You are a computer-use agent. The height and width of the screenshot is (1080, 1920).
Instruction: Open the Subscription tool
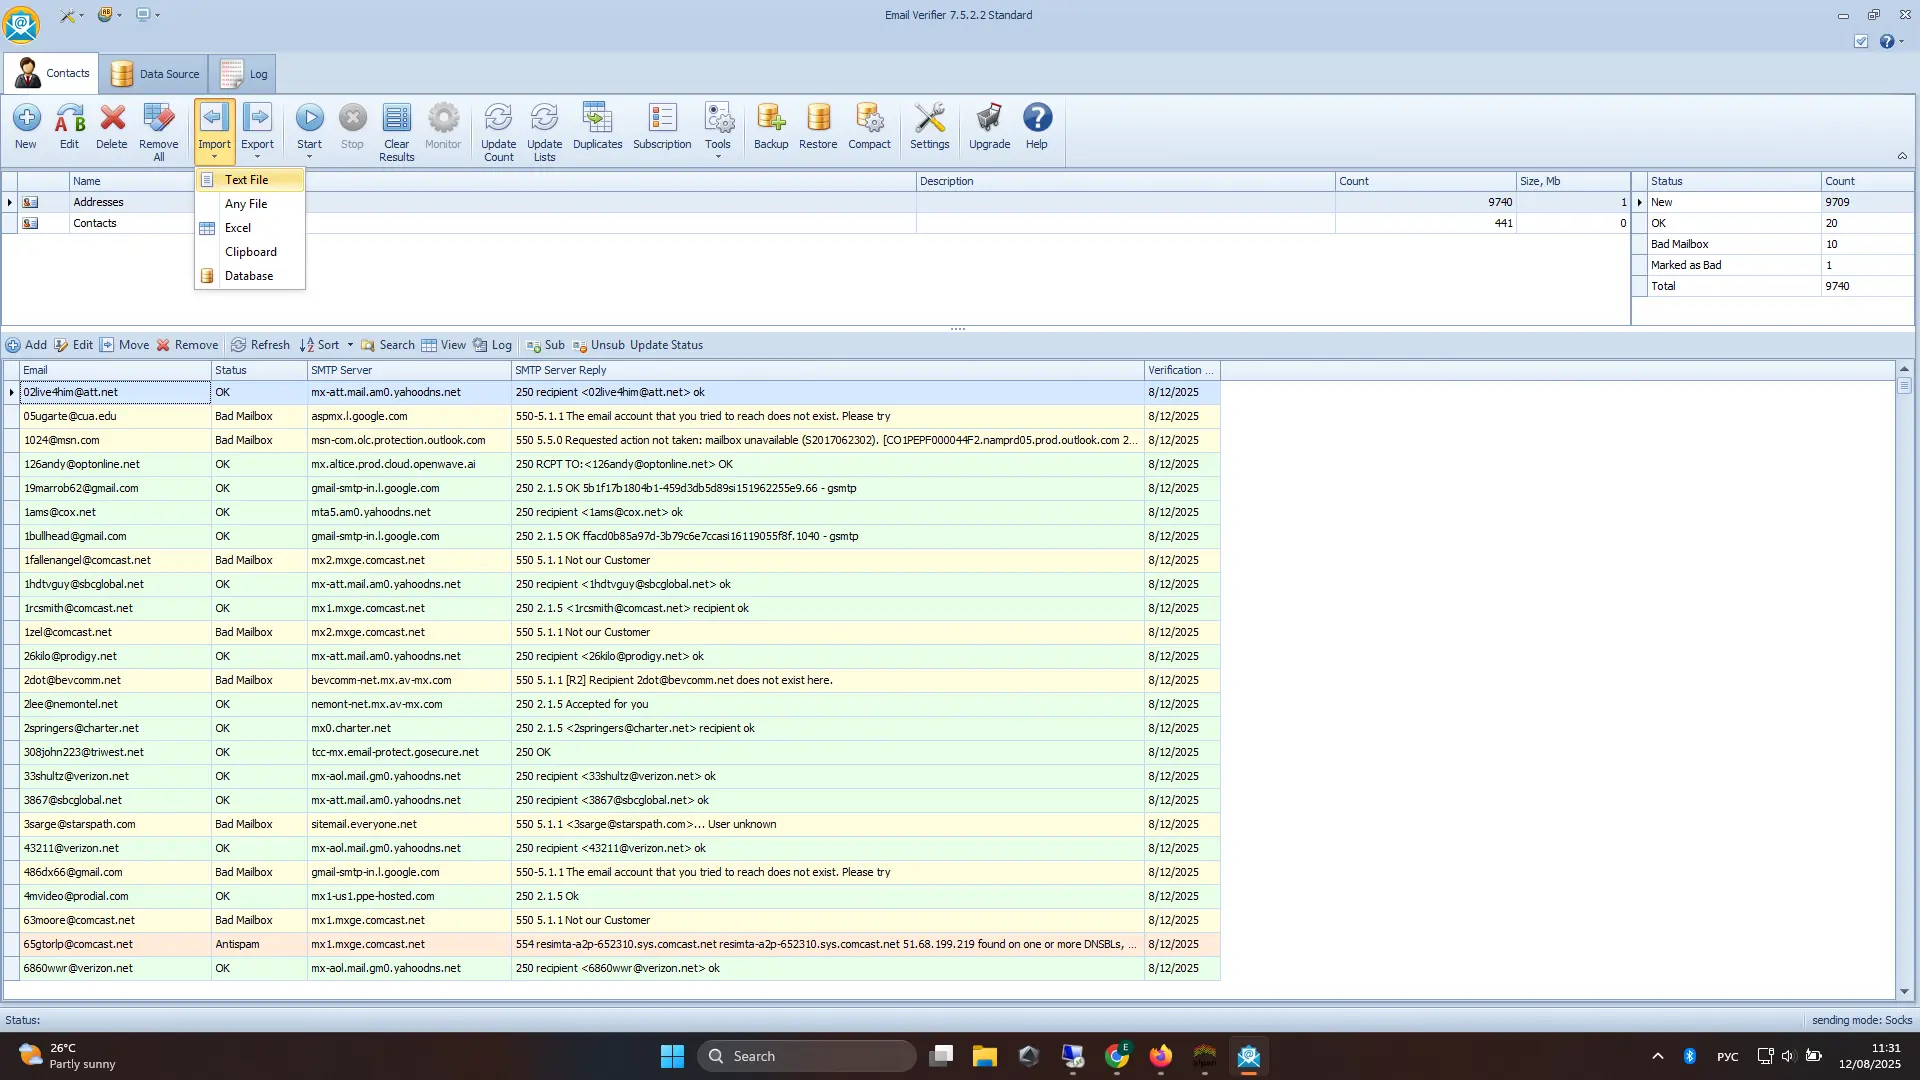(x=662, y=127)
